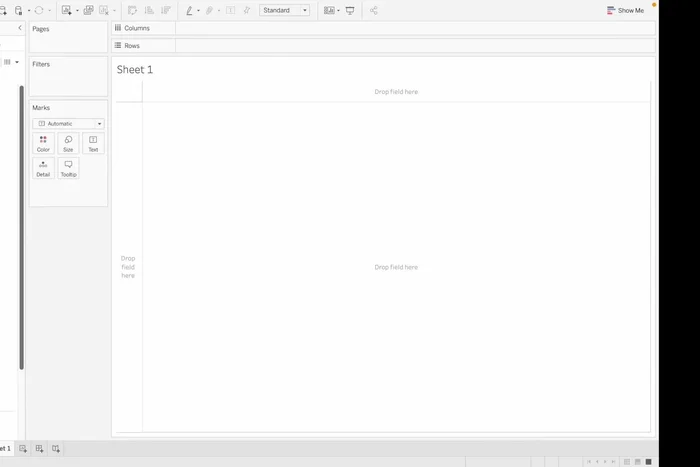This screenshot has height=467, width=700.
Task: Select the Highlight pen tool
Action: point(189,10)
